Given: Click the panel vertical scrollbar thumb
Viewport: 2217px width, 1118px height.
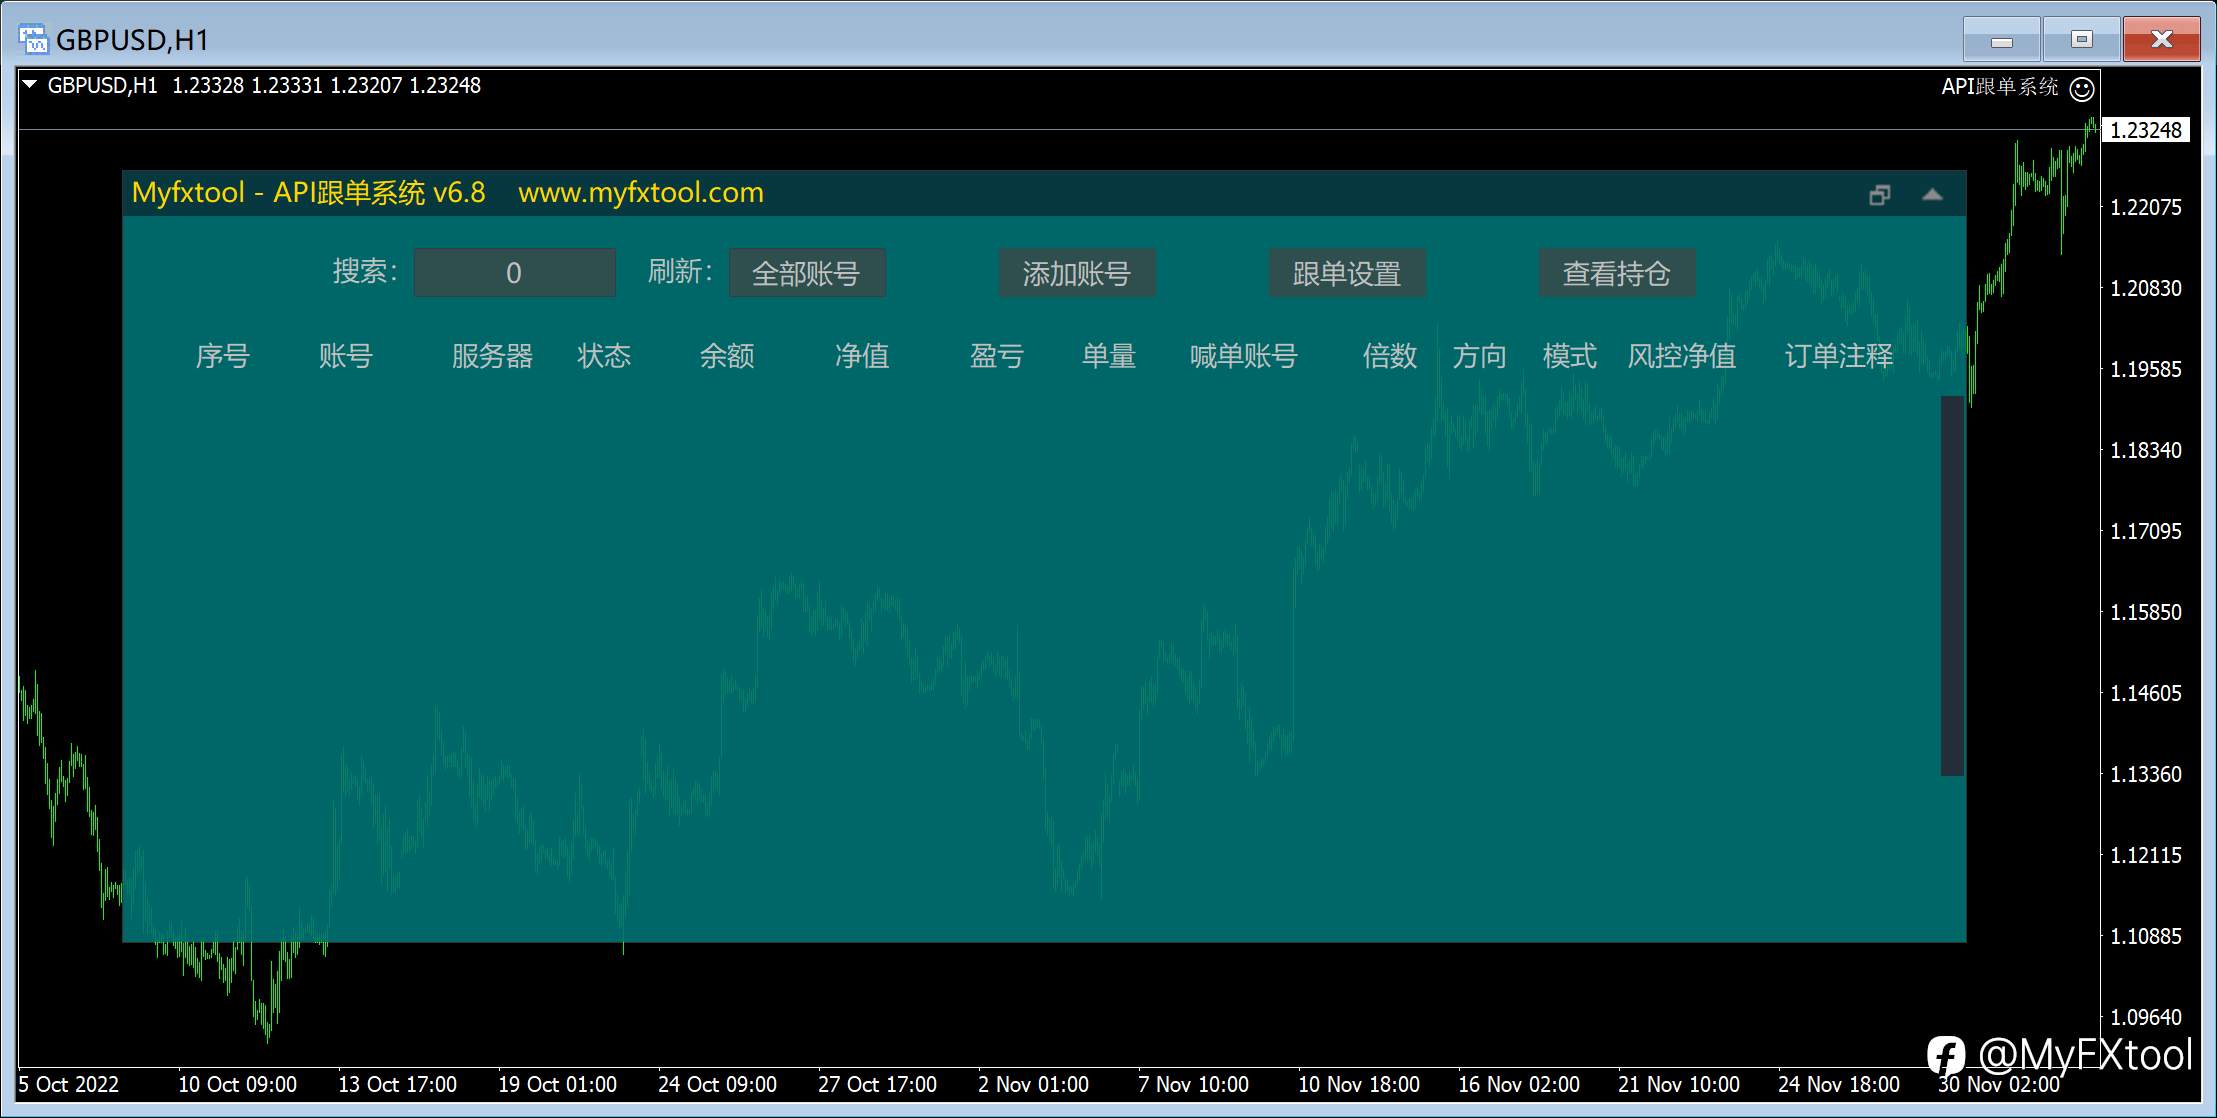Looking at the screenshot, I should click(1952, 585).
